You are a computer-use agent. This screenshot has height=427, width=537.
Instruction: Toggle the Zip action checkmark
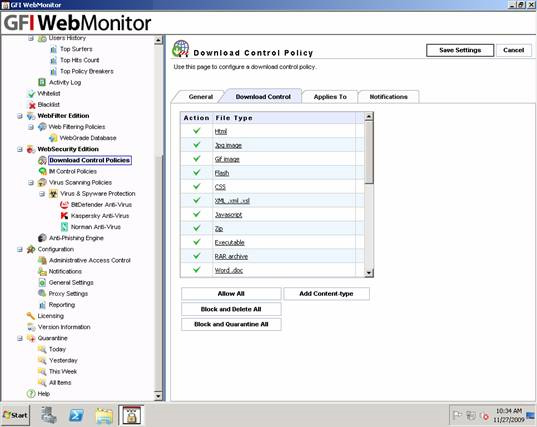tap(197, 228)
